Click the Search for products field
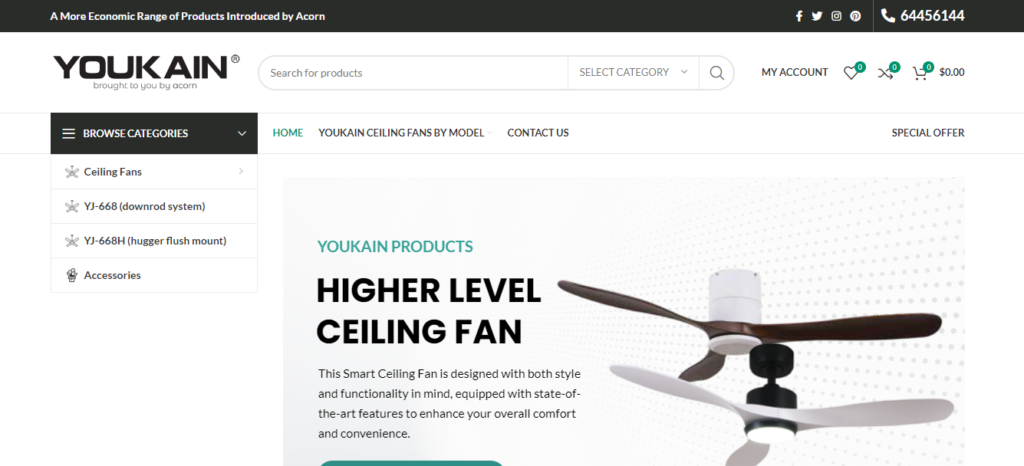 (413, 72)
